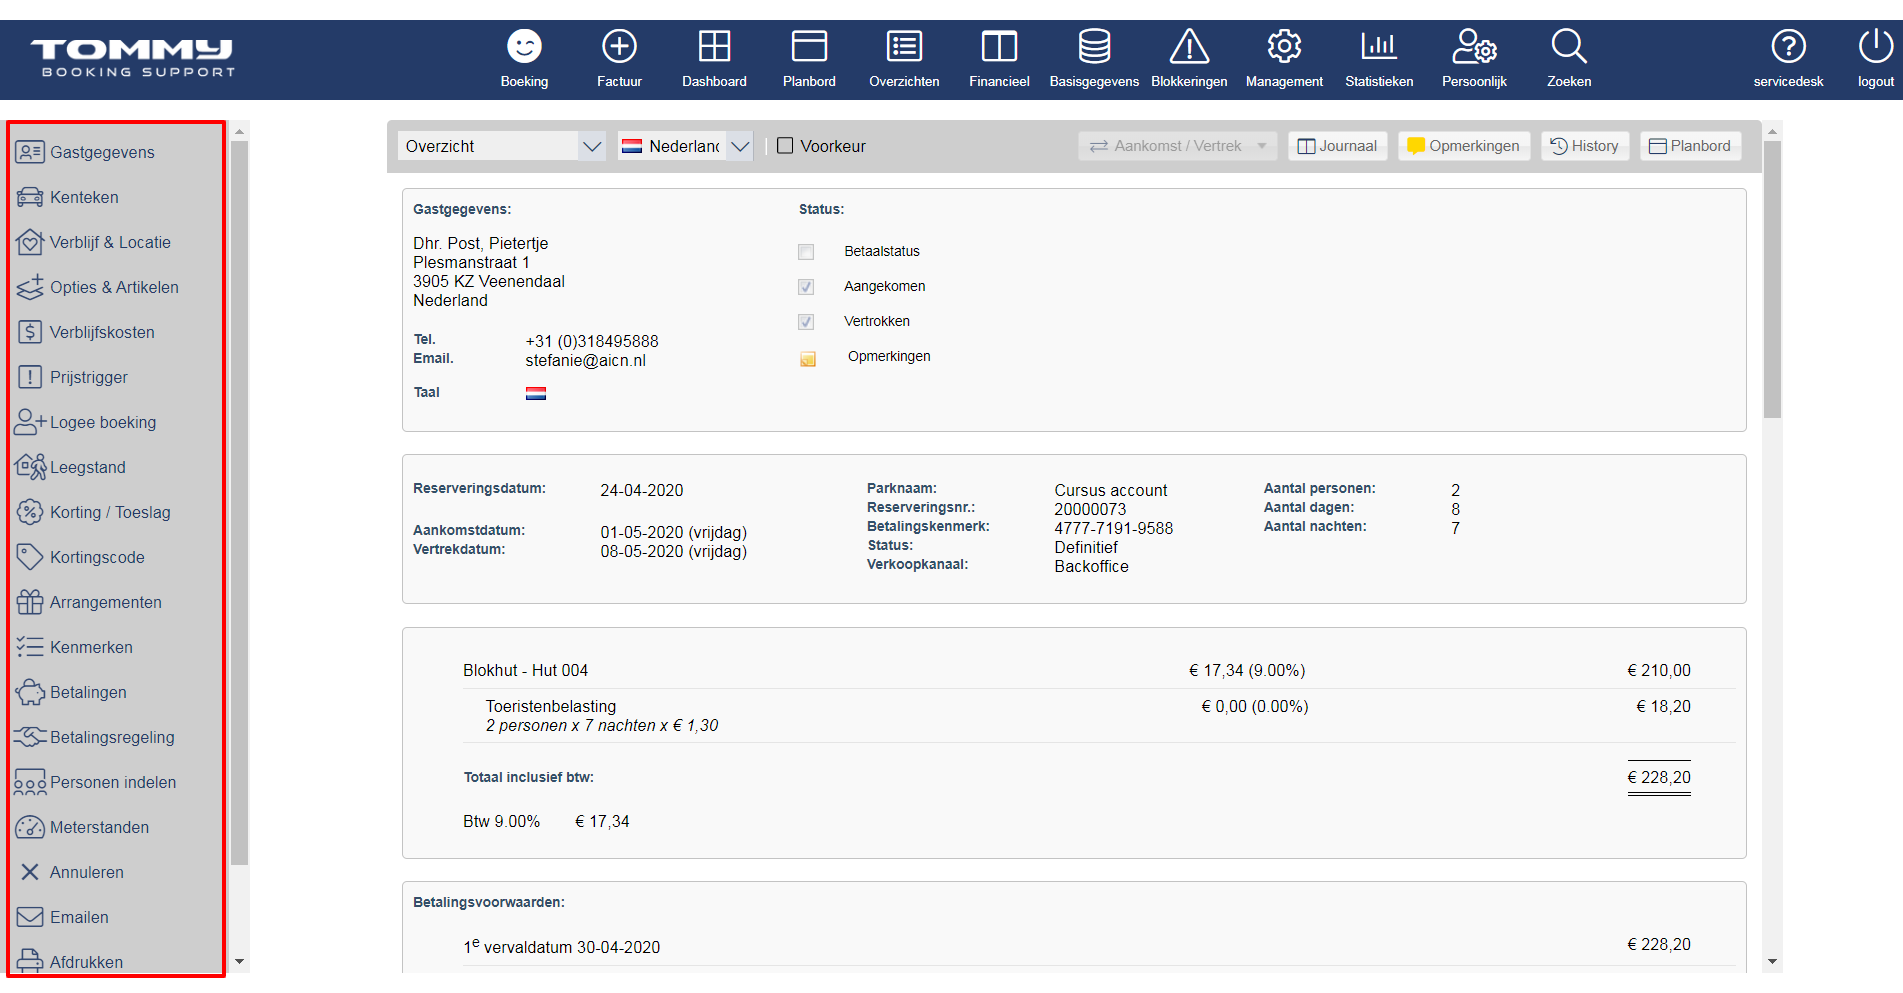Open the Blokkeringen warning icon

point(1189,46)
